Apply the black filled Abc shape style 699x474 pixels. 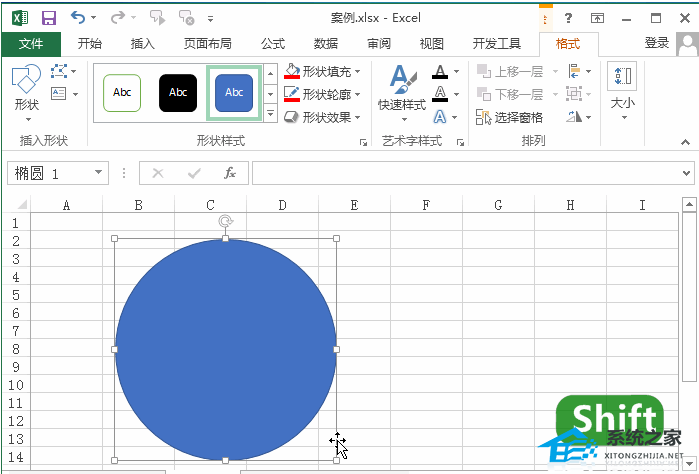tap(178, 93)
